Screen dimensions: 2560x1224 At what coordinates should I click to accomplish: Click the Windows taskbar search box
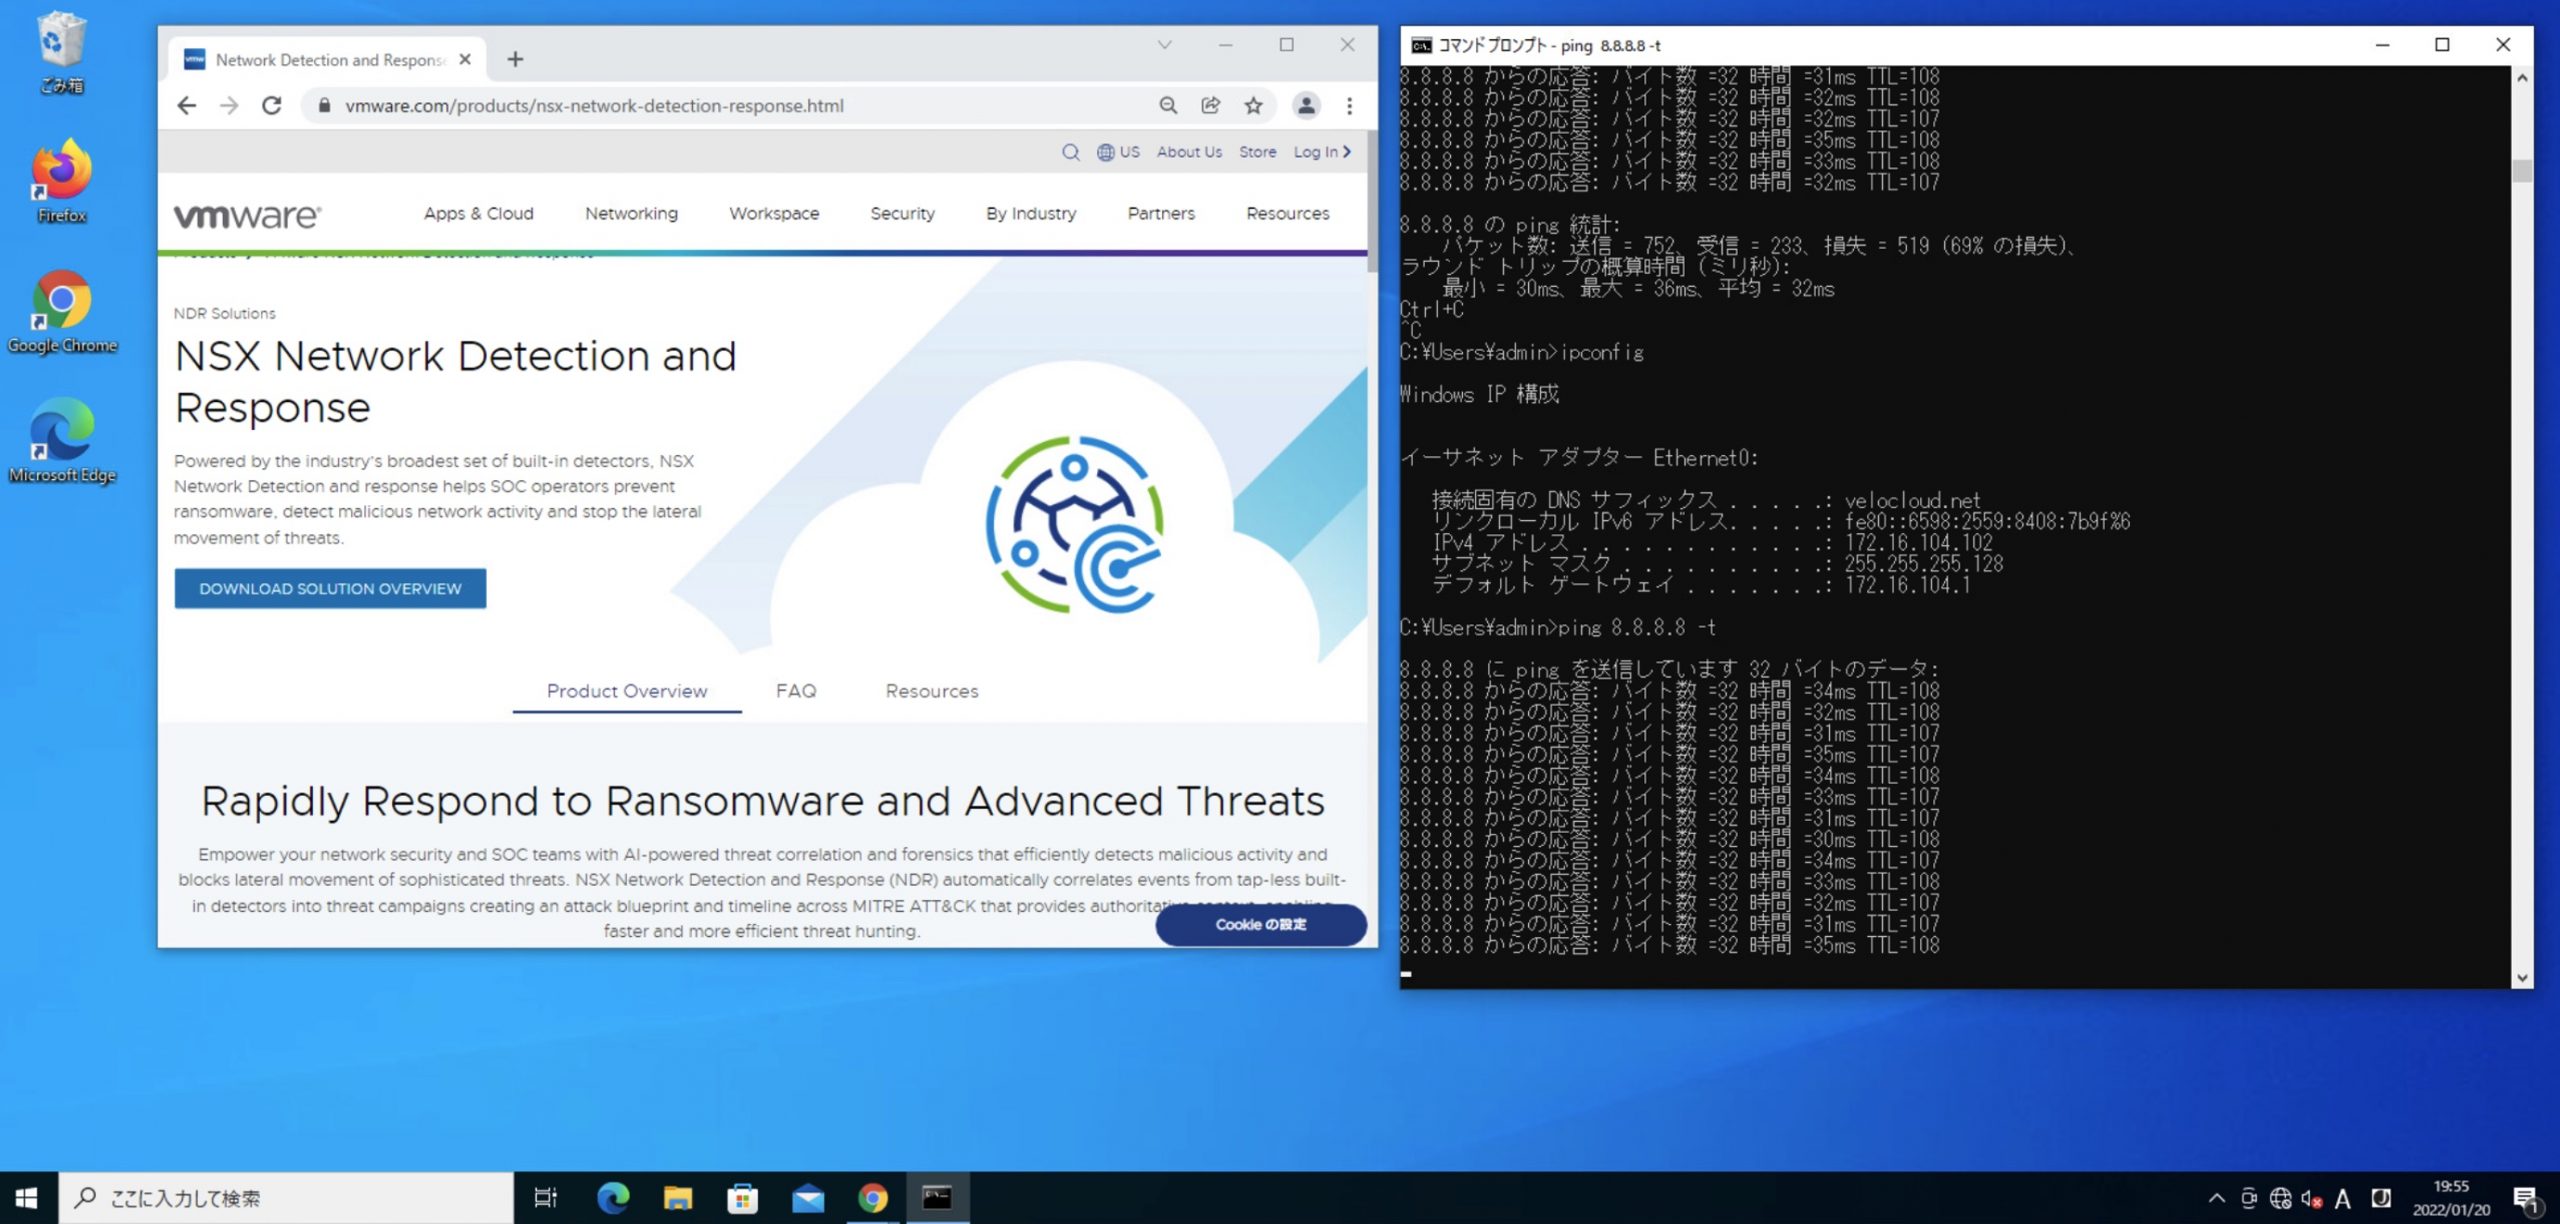coord(285,1197)
